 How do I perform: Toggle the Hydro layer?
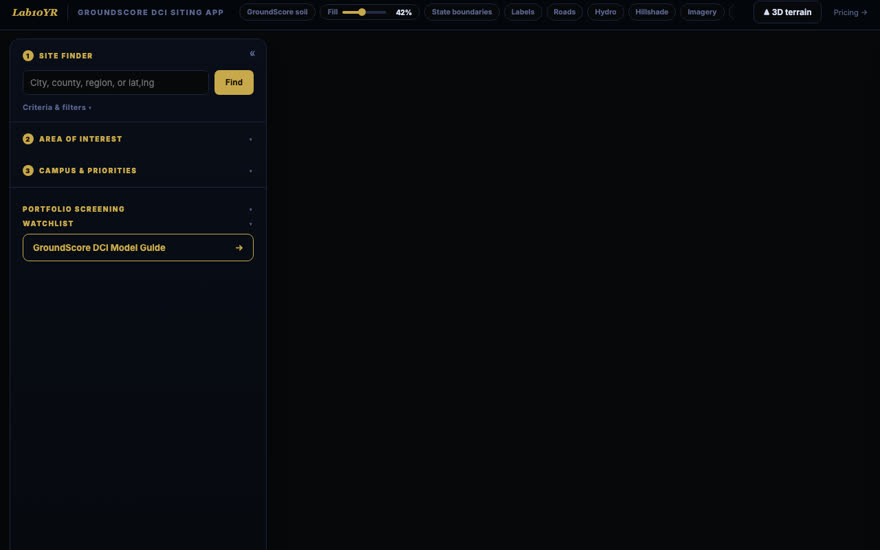(x=605, y=12)
